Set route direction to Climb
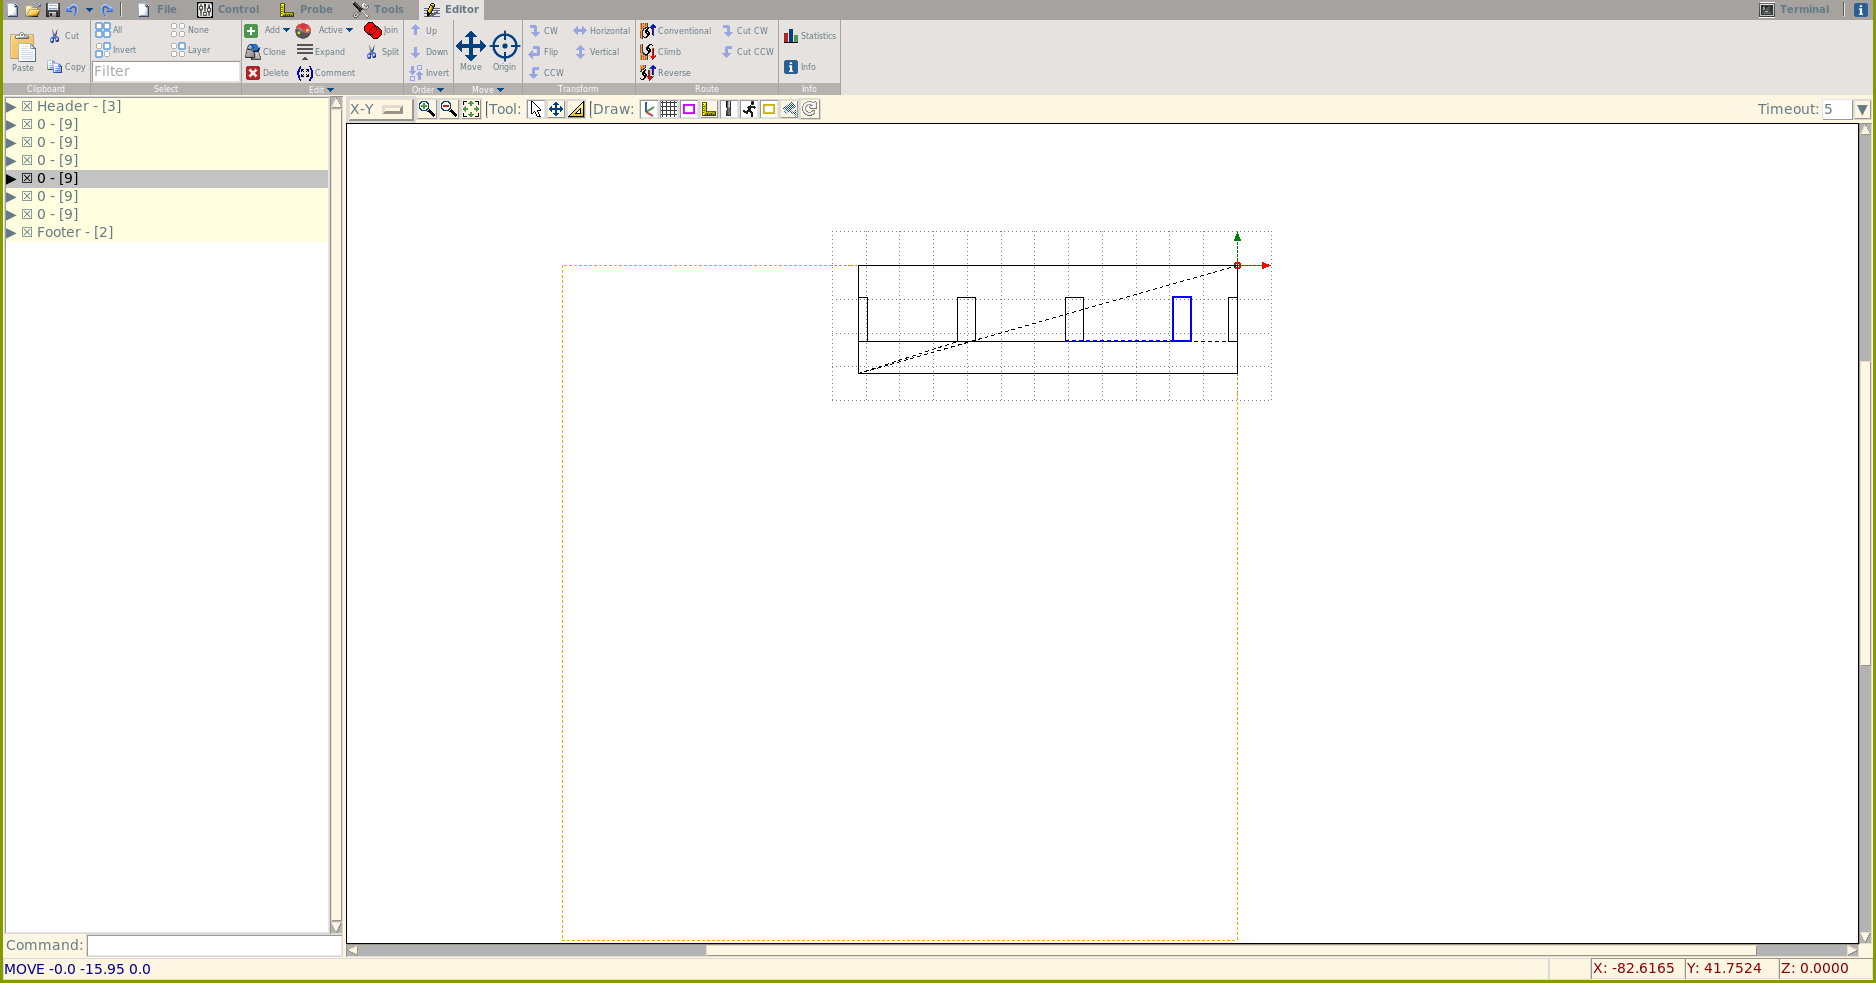Viewport: 1876px width, 983px height. (x=661, y=52)
